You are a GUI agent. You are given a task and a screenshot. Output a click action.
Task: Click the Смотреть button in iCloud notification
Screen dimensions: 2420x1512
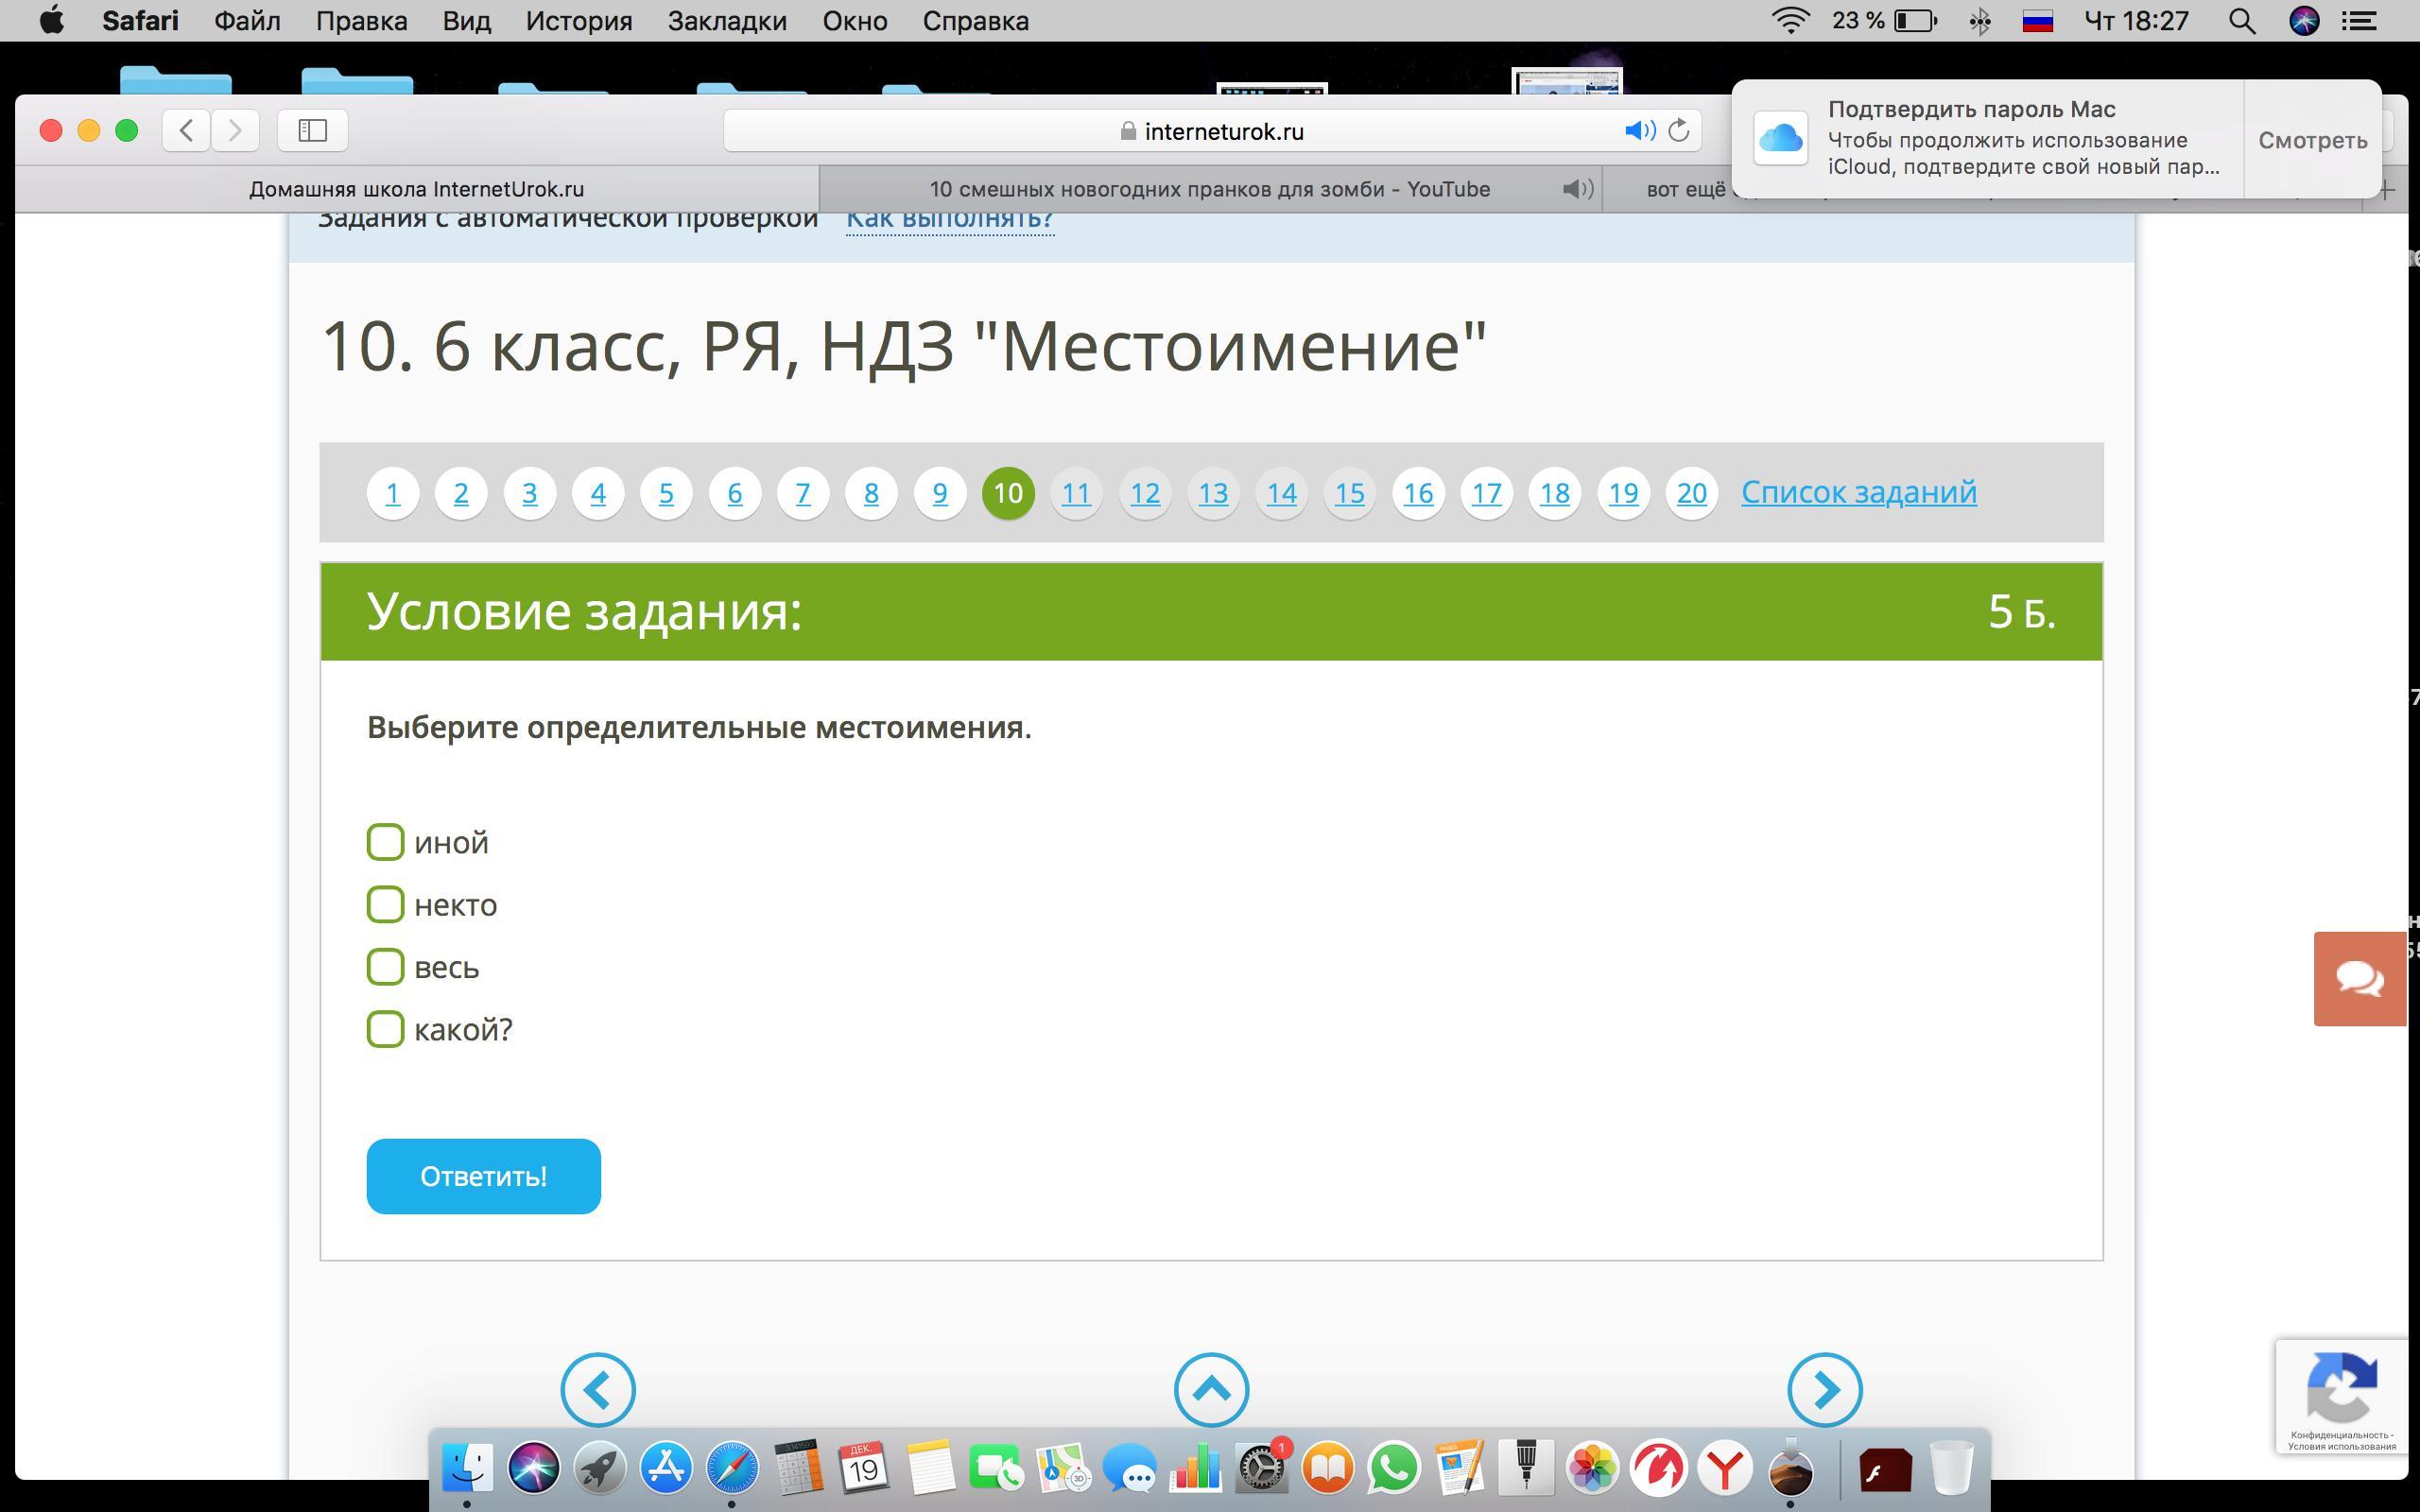click(2312, 140)
